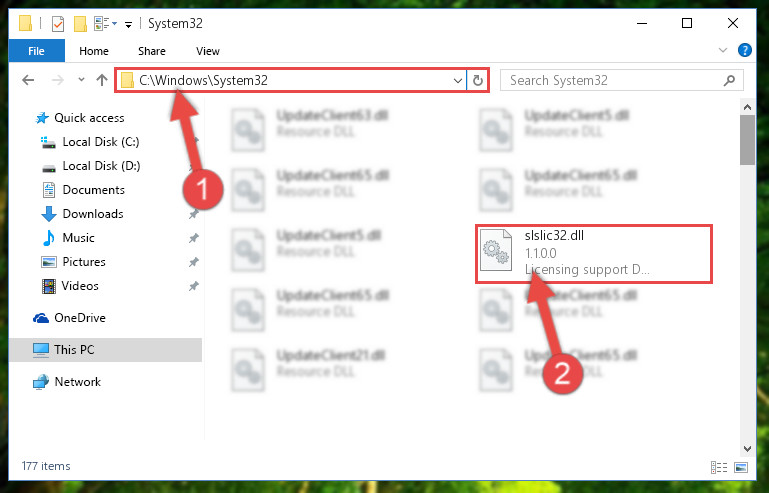Unpin Downloads from Quick access
This screenshot has height=493, width=769.
[x=194, y=214]
